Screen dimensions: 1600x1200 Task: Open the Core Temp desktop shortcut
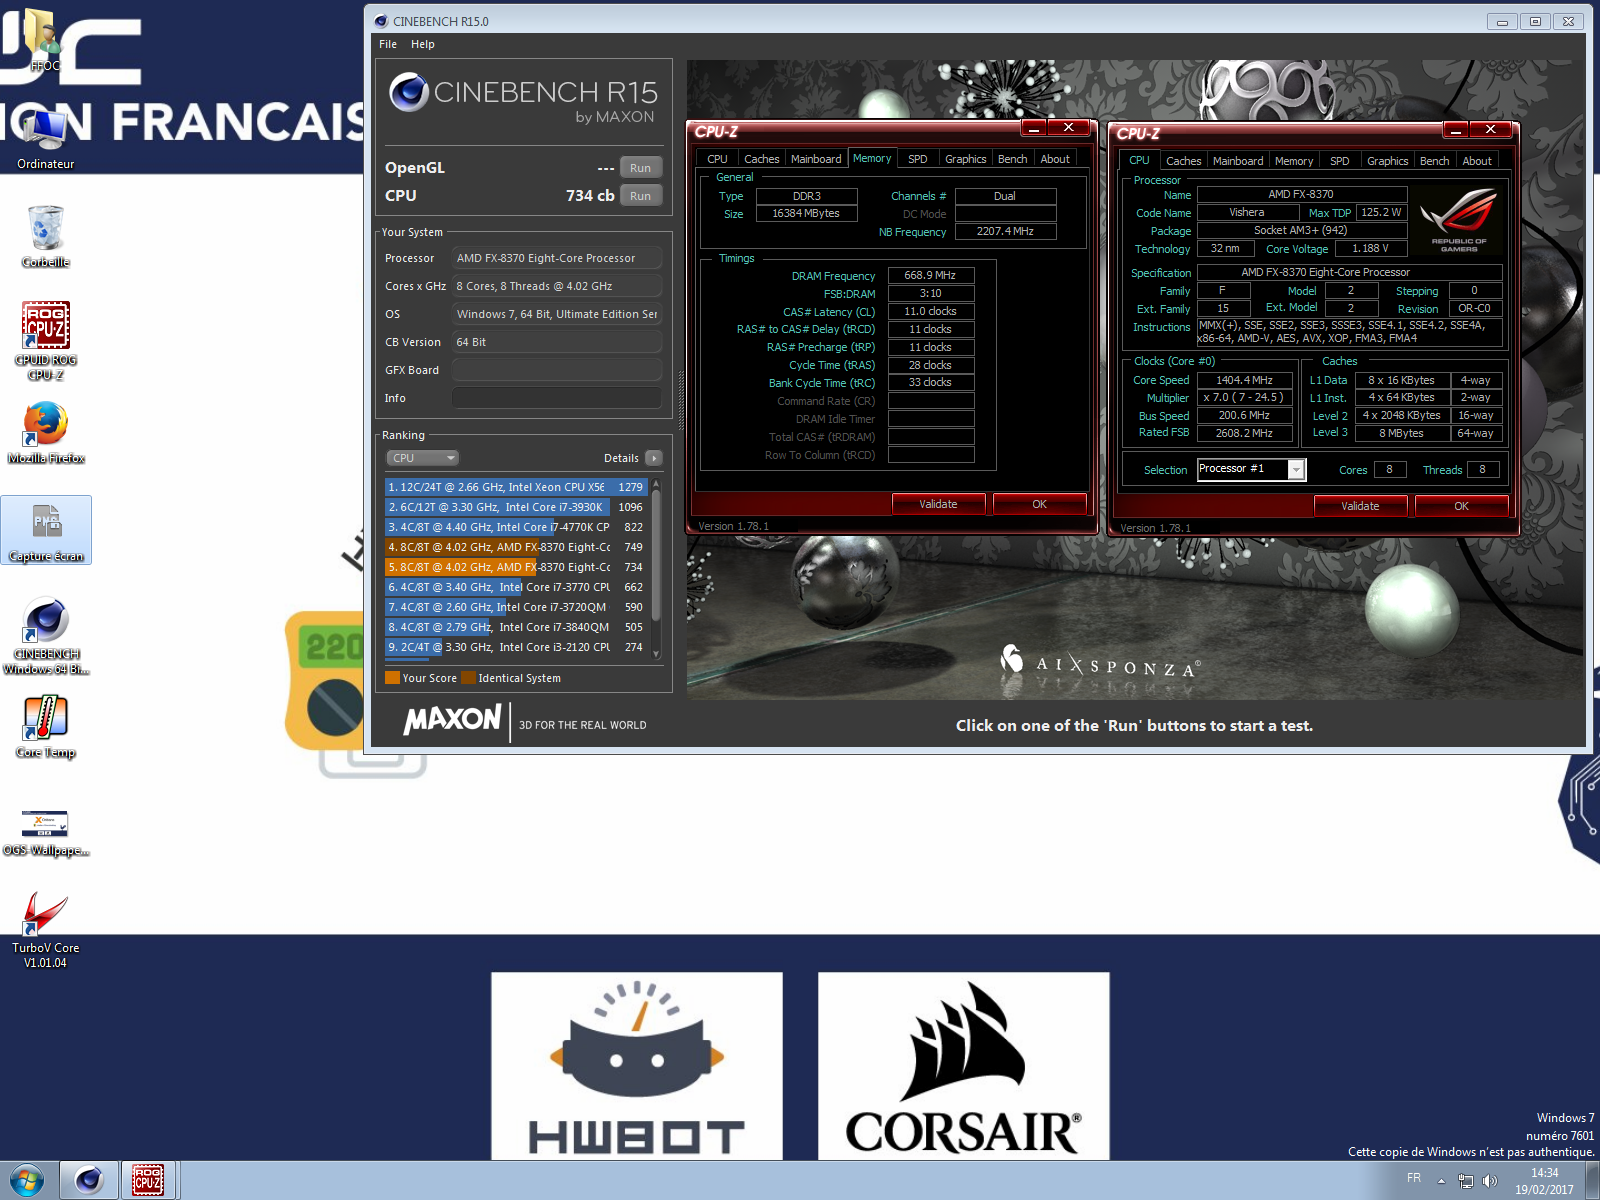click(46, 726)
